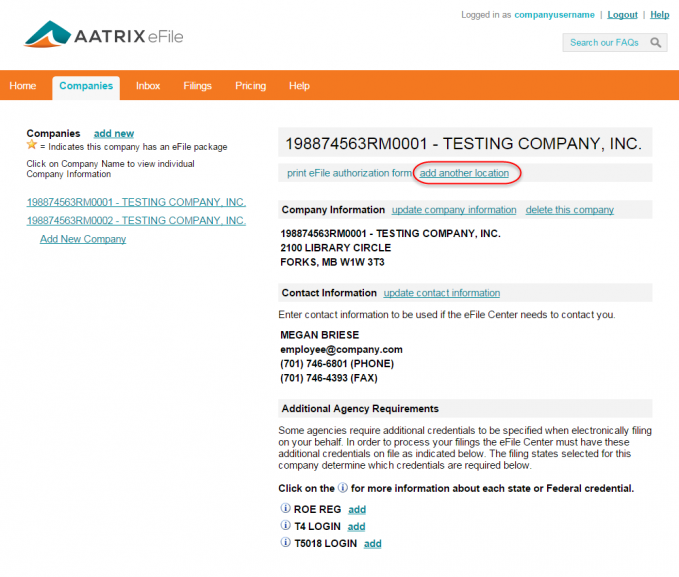Click info icon beside T4 LOGIN
The height and width of the screenshot is (577, 679).
(x=286, y=526)
